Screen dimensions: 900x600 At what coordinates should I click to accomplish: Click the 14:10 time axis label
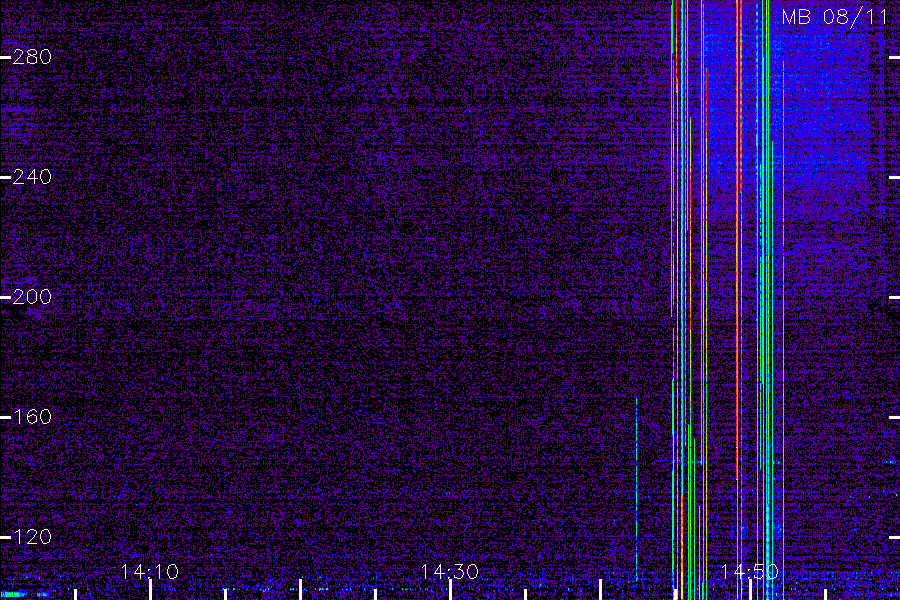coord(150,572)
